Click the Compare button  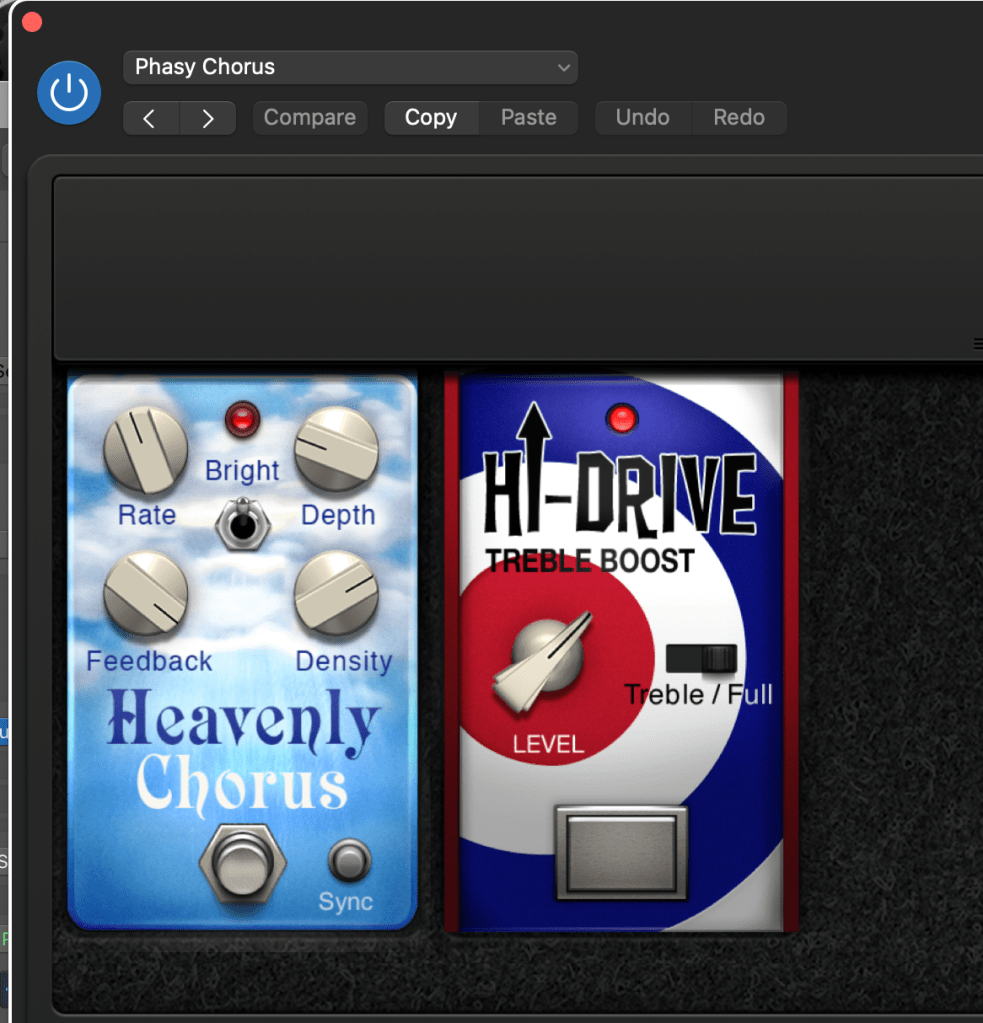[309, 118]
